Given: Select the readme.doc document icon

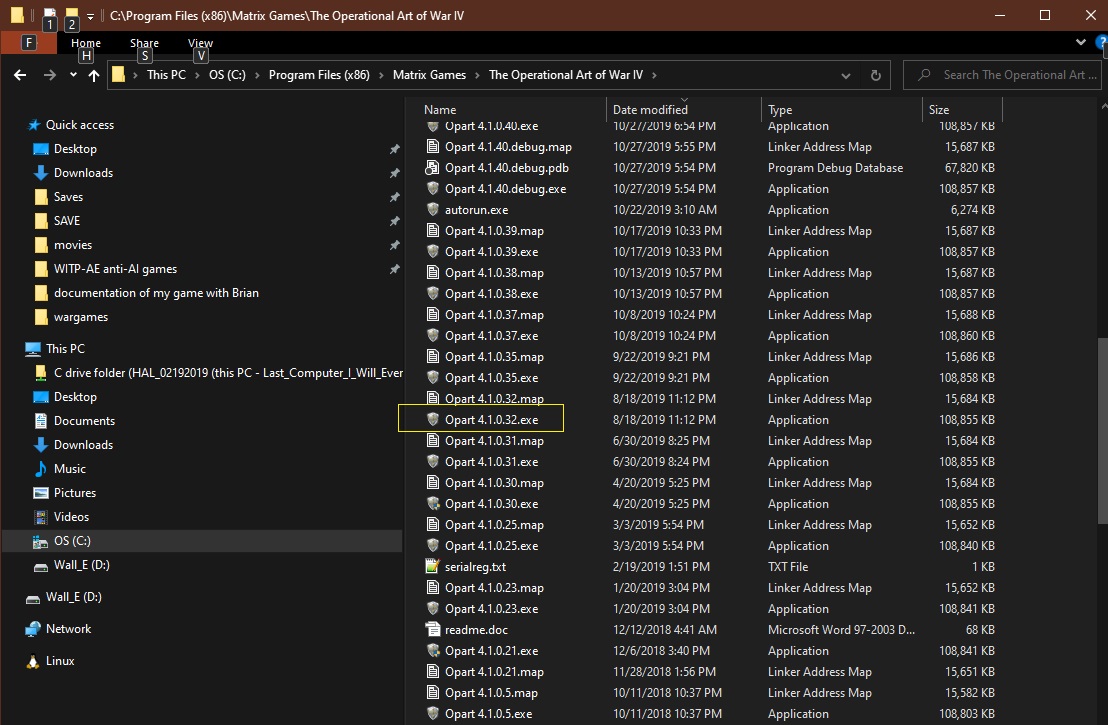Looking at the screenshot, I should [x=432, y=629].
